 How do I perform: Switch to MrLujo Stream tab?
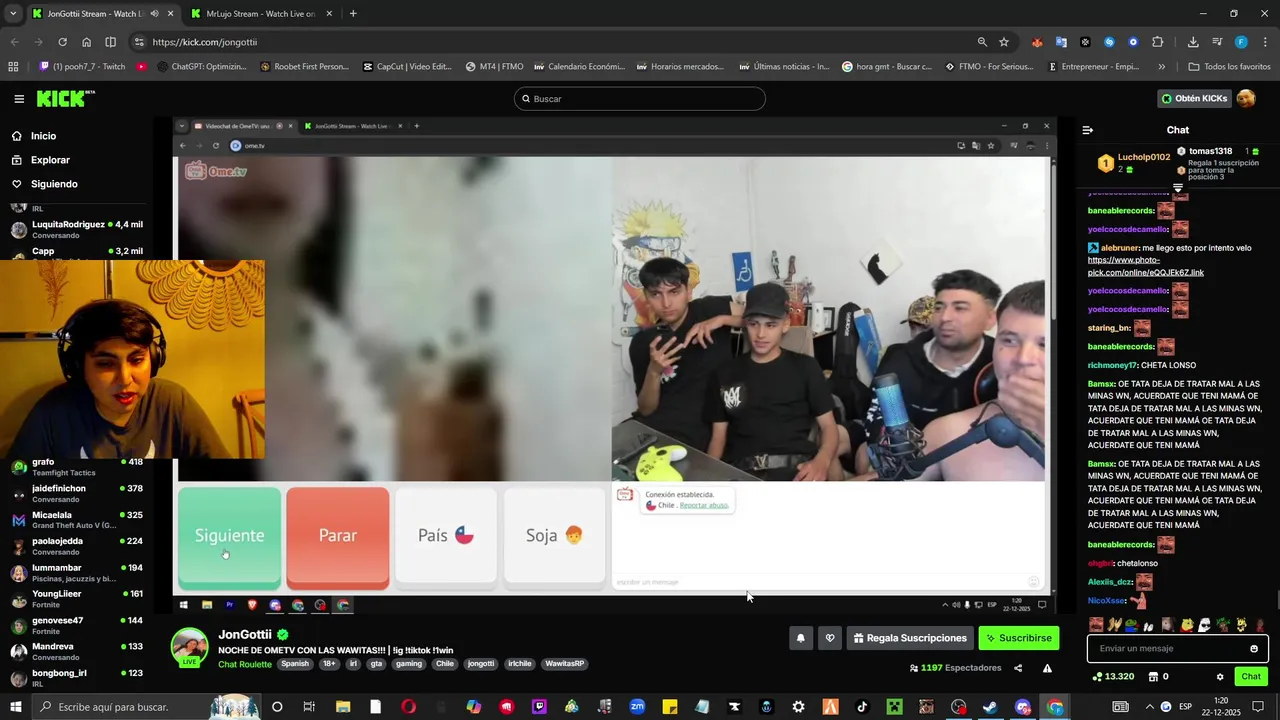[x=260, y=14]
